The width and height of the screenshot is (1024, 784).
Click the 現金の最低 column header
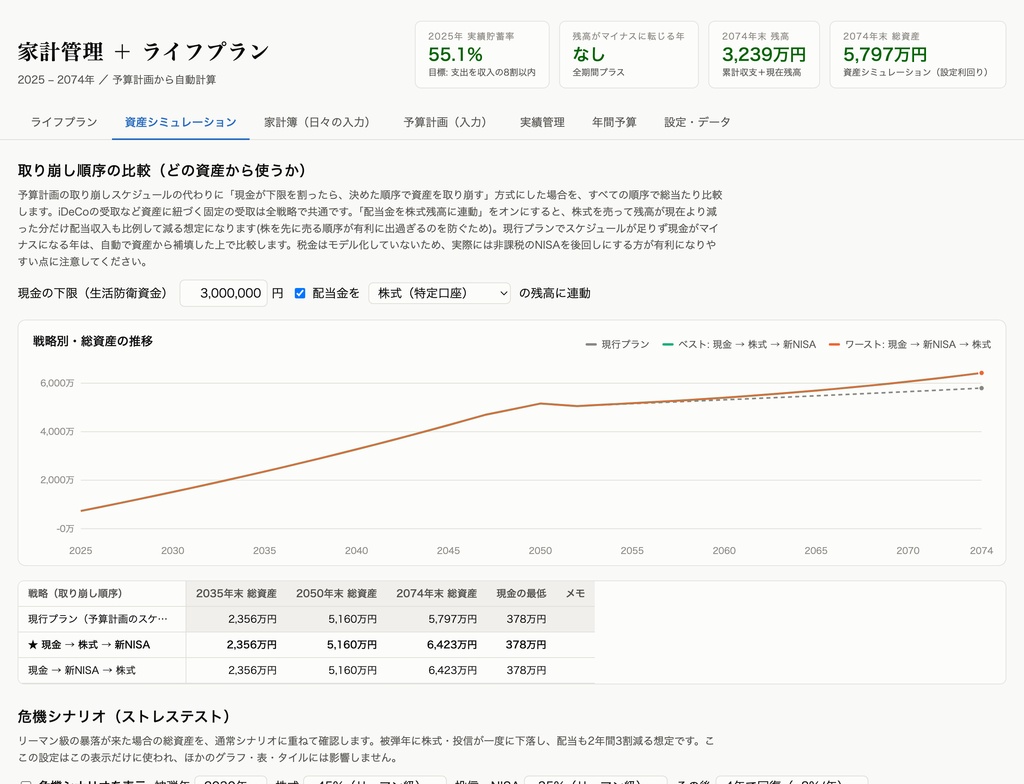pyautogui.click(x=521, y=593)
